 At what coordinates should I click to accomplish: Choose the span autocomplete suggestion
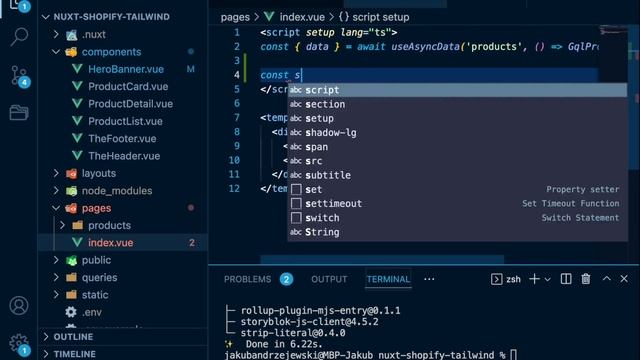[x=457, y=147]
